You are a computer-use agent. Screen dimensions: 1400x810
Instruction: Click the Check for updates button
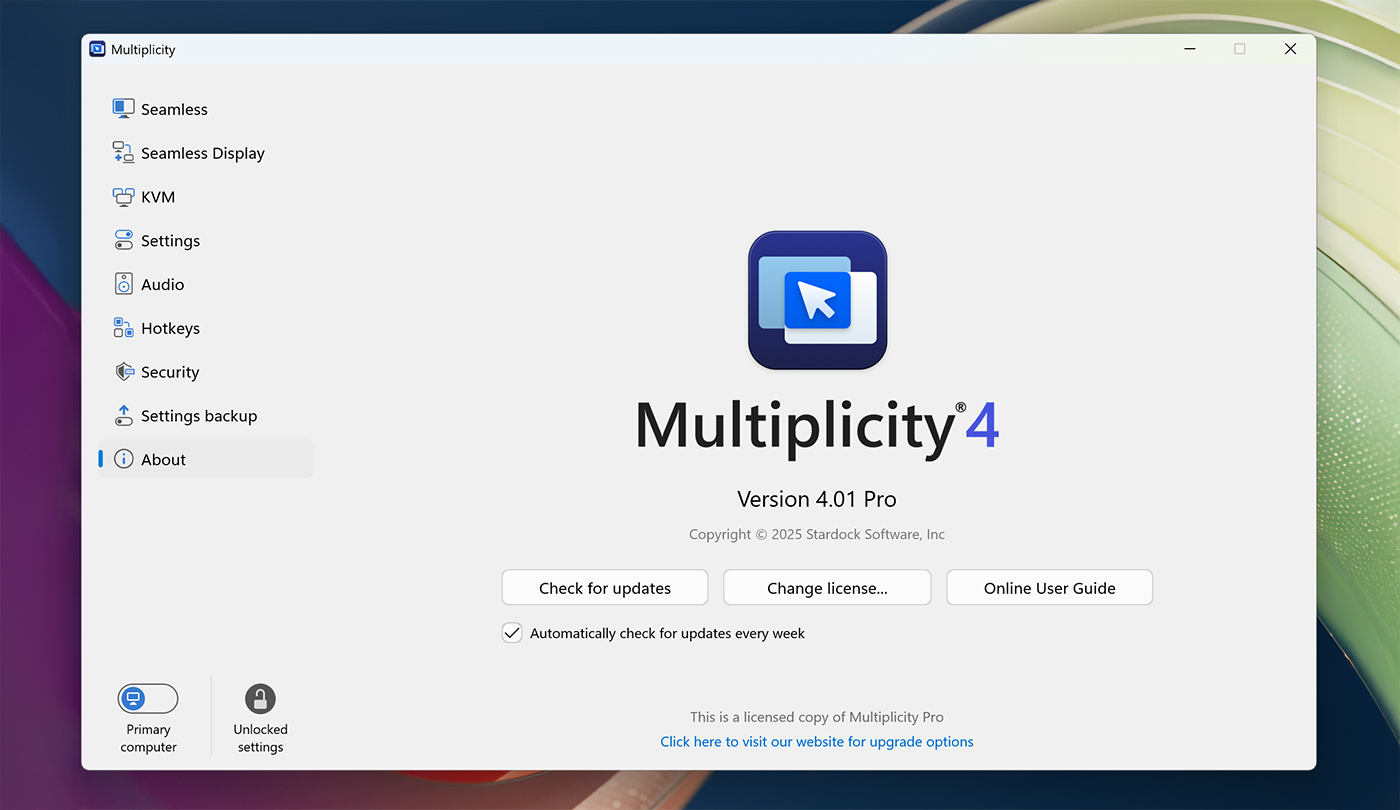(x=604, y=587)
